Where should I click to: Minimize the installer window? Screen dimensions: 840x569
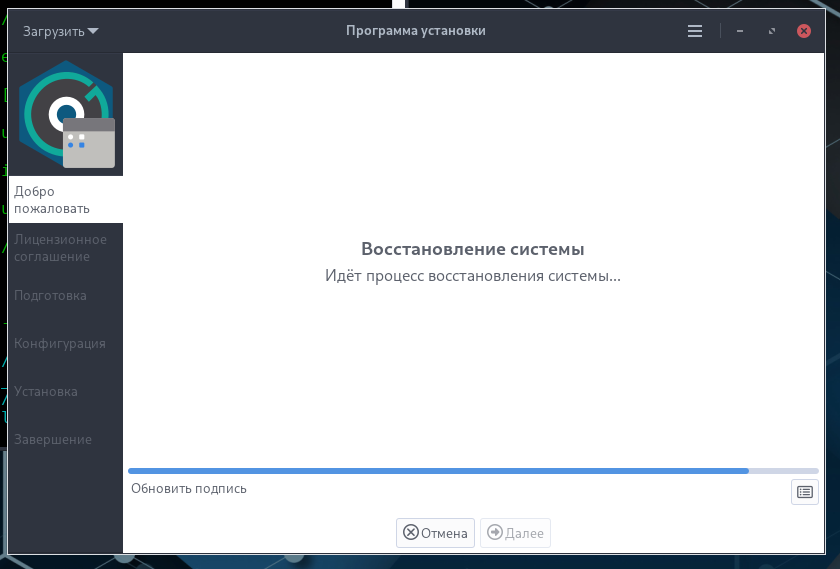740,31
